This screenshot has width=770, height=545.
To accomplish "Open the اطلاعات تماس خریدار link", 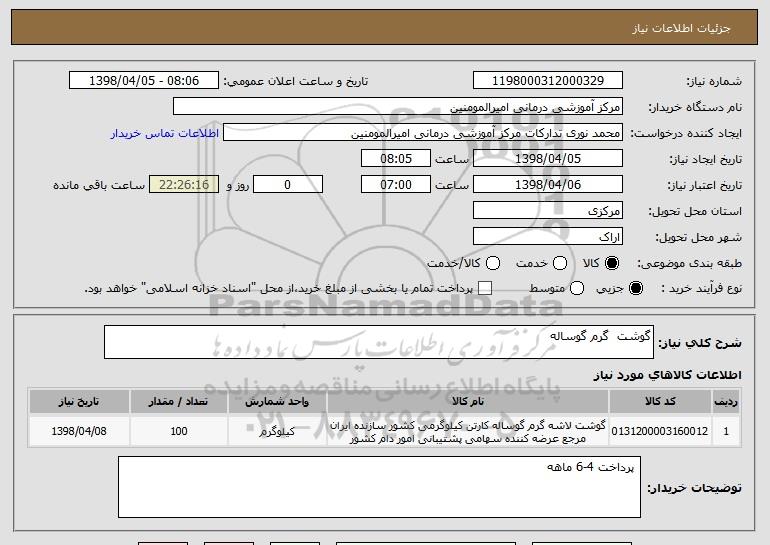I will tap(165, 133).
